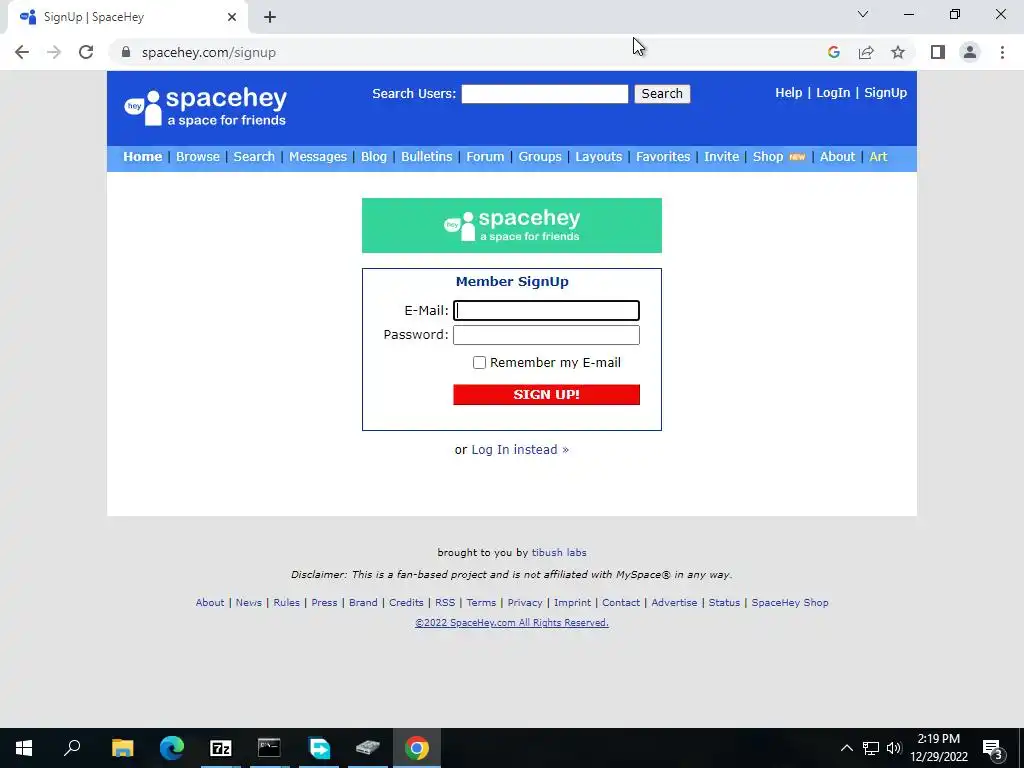This screenshot has height=768, width=1024.
Task: Open a new browser tab
Action: click(270, 17)
